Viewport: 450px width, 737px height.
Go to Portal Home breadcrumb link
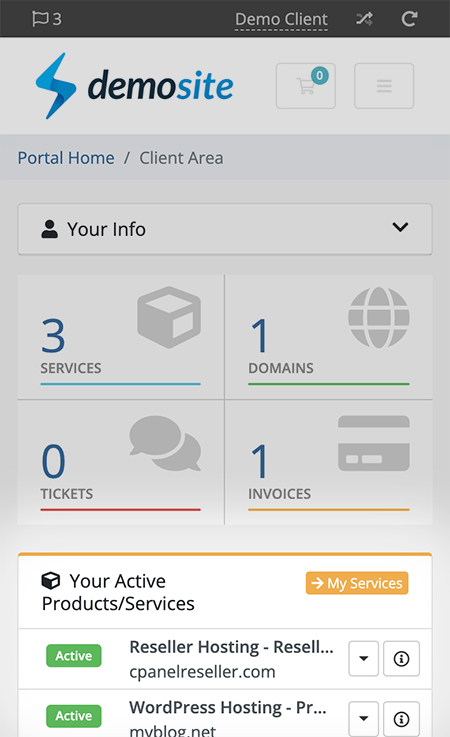[66, 158]
